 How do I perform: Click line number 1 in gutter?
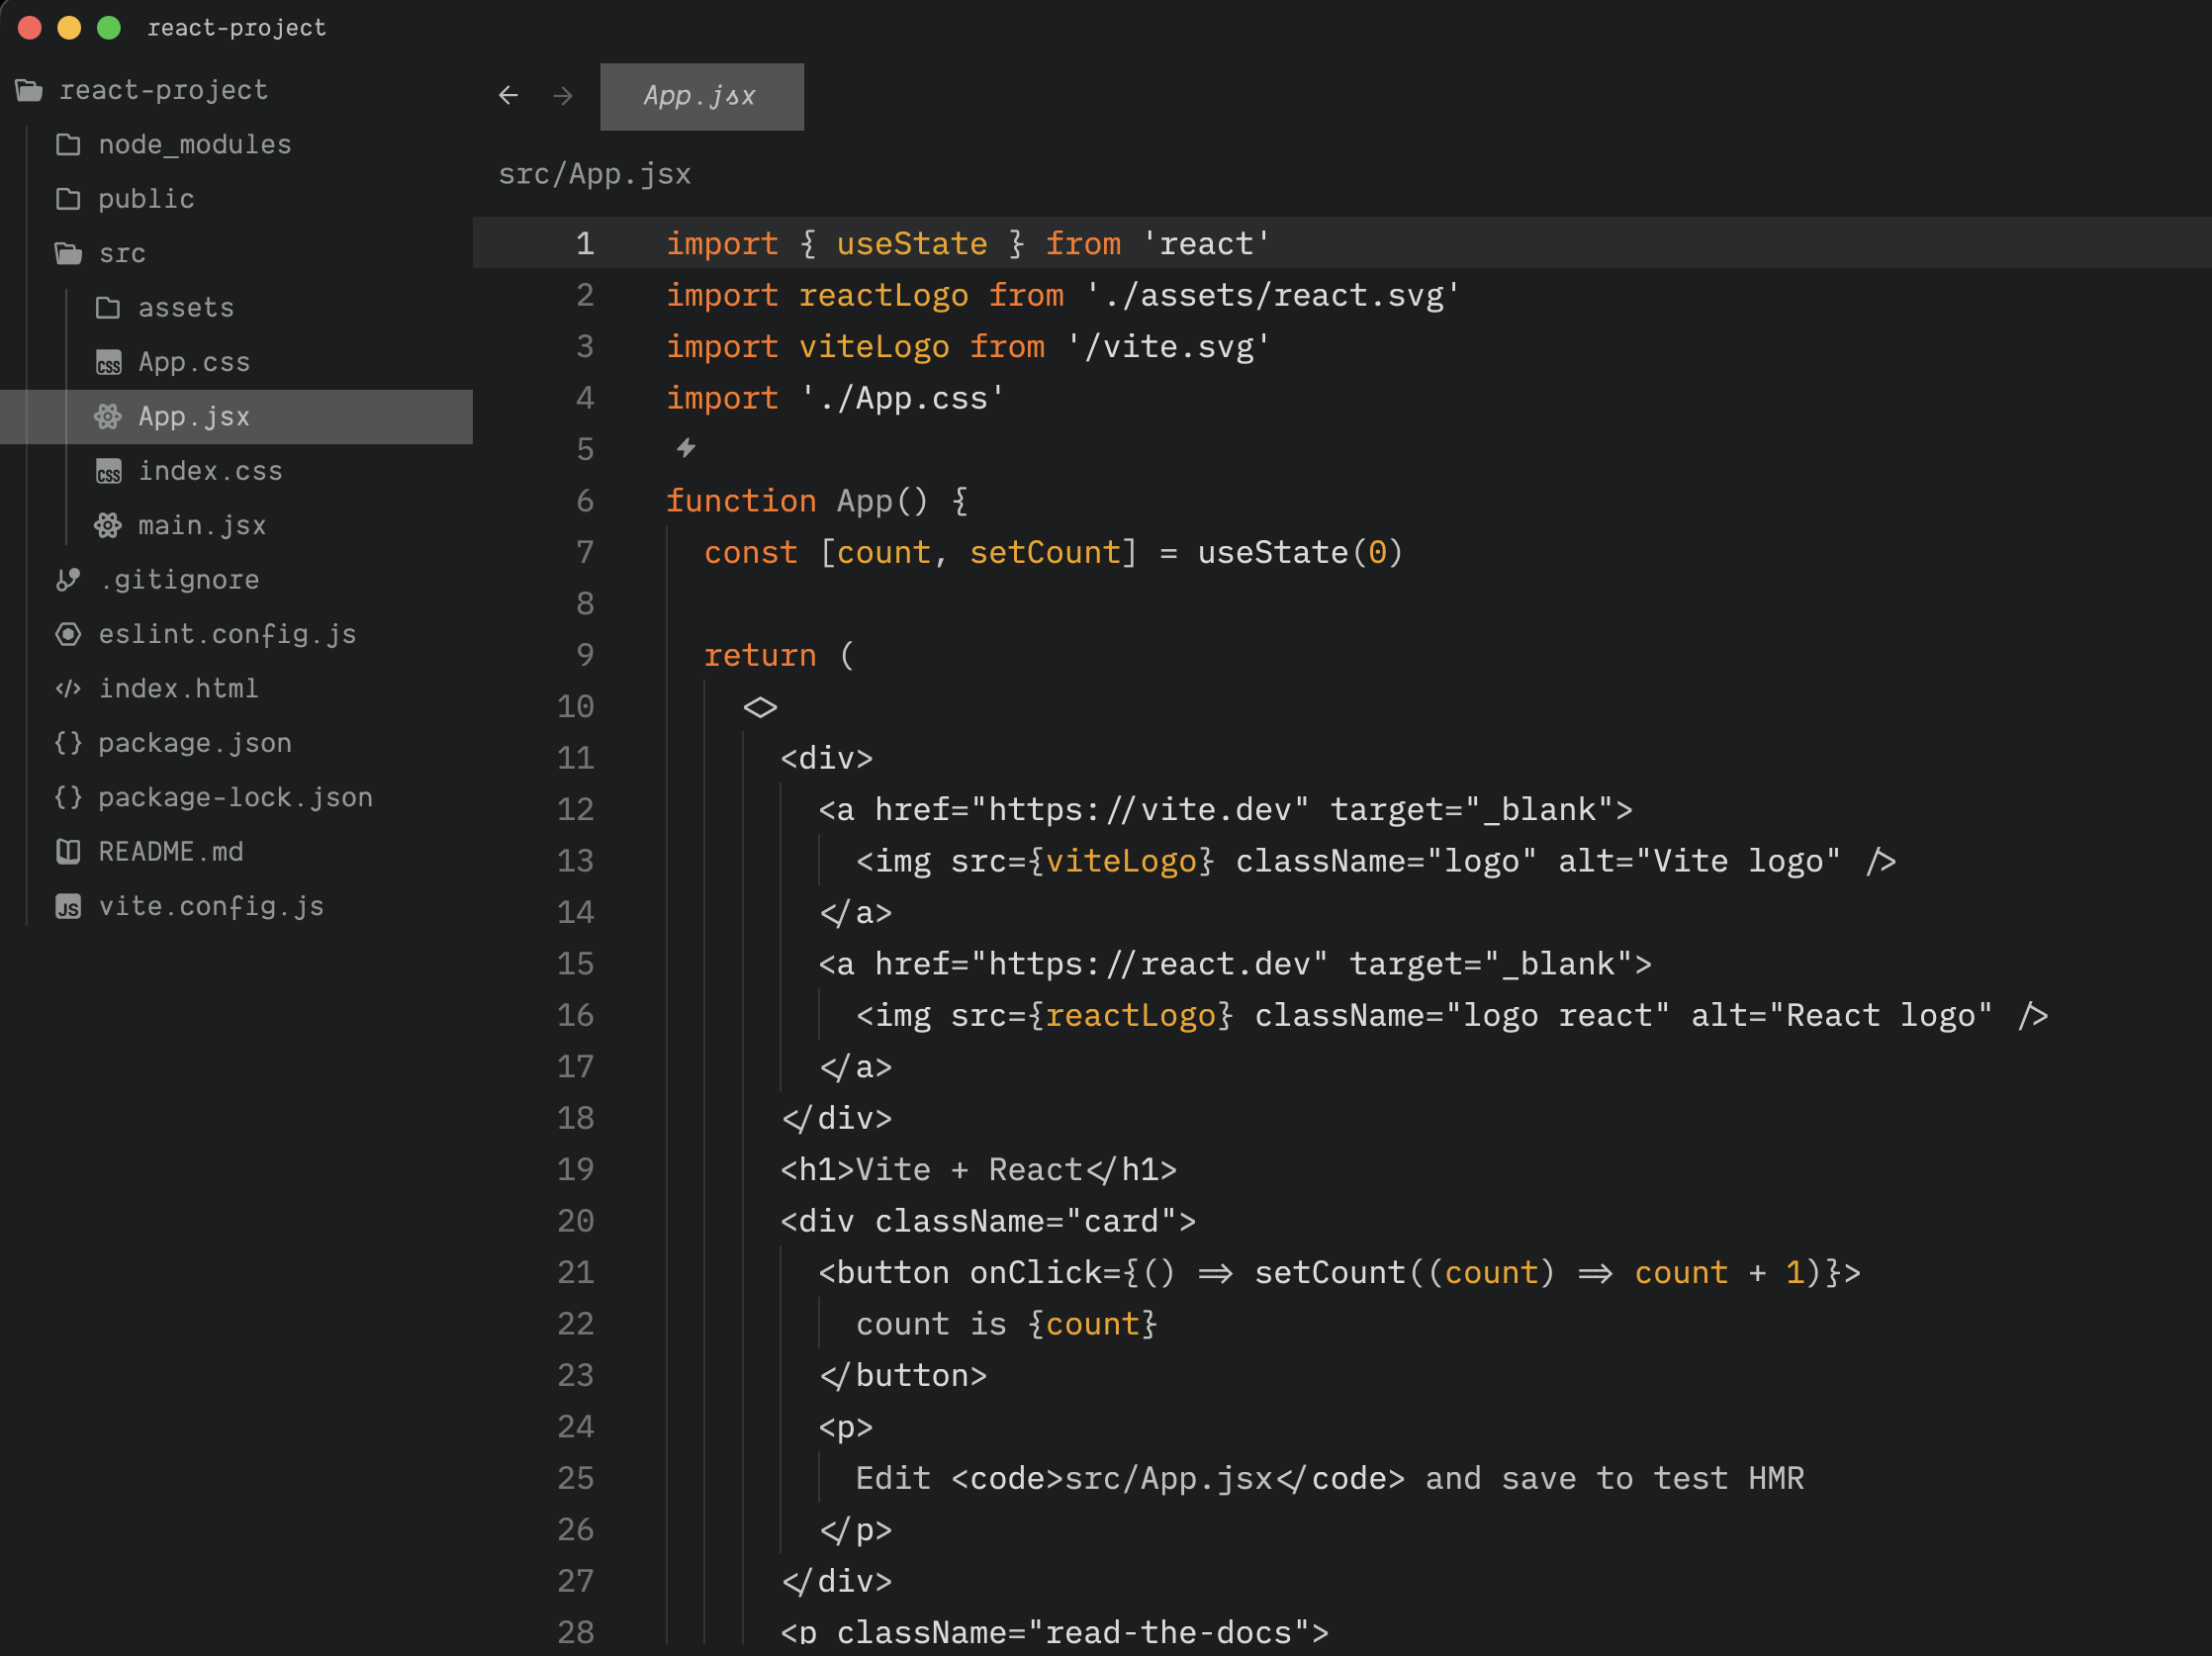(585, 243)
